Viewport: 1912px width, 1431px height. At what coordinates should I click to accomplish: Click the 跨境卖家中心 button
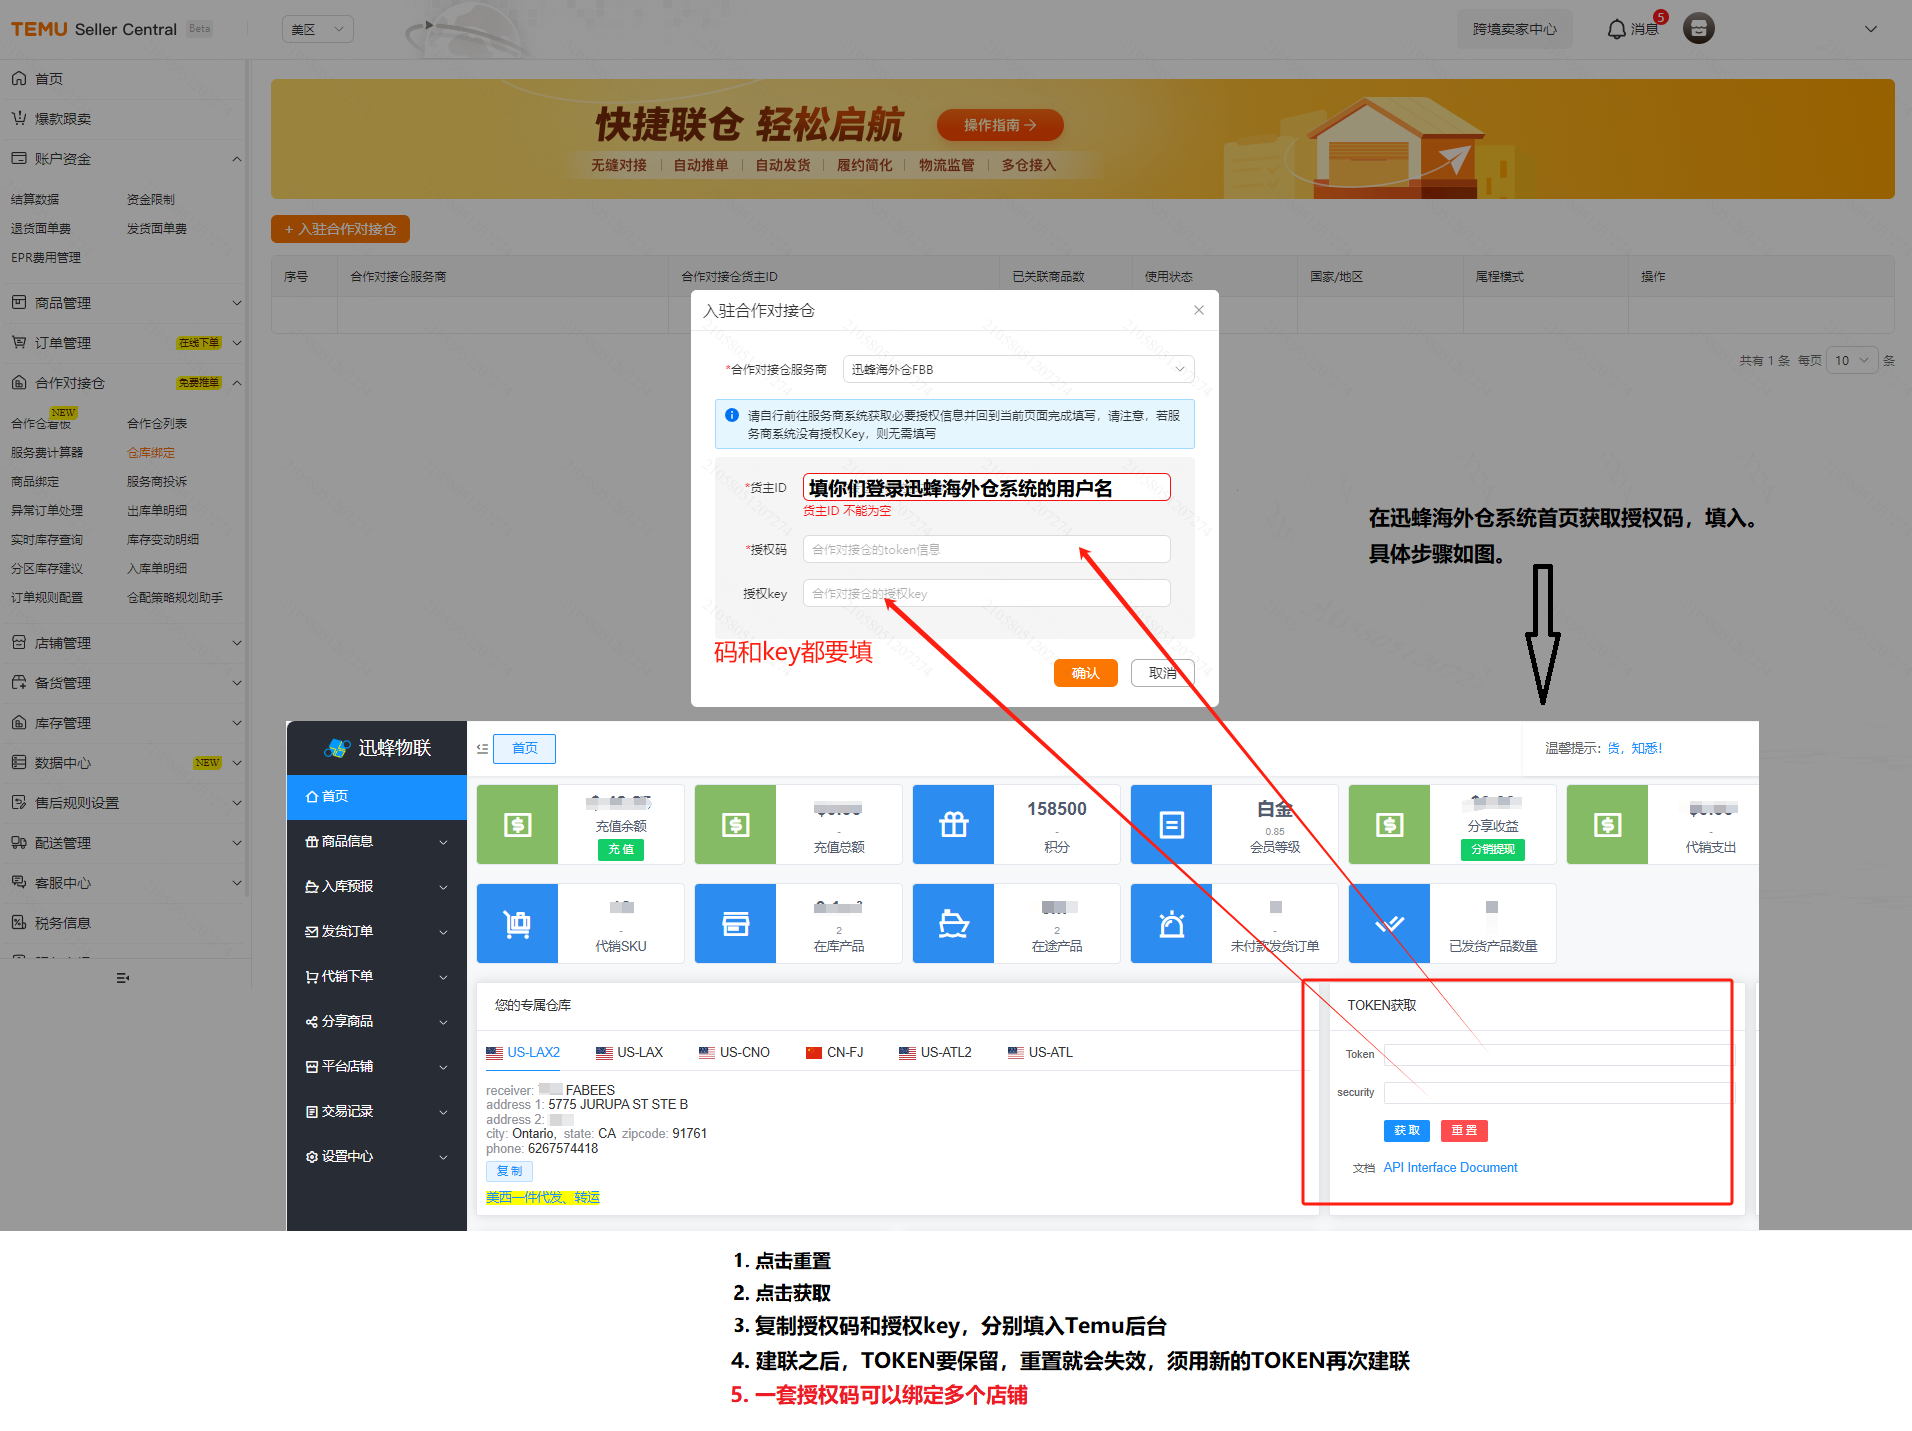1514,29
